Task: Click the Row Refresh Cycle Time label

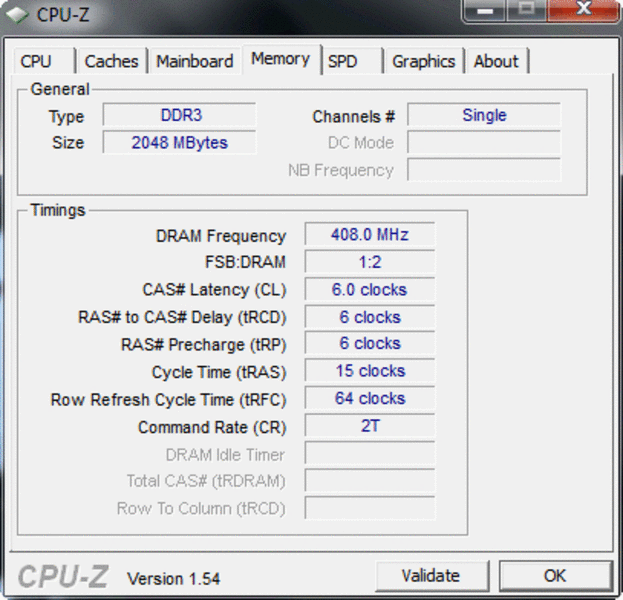Action: [x=168, y=400]
